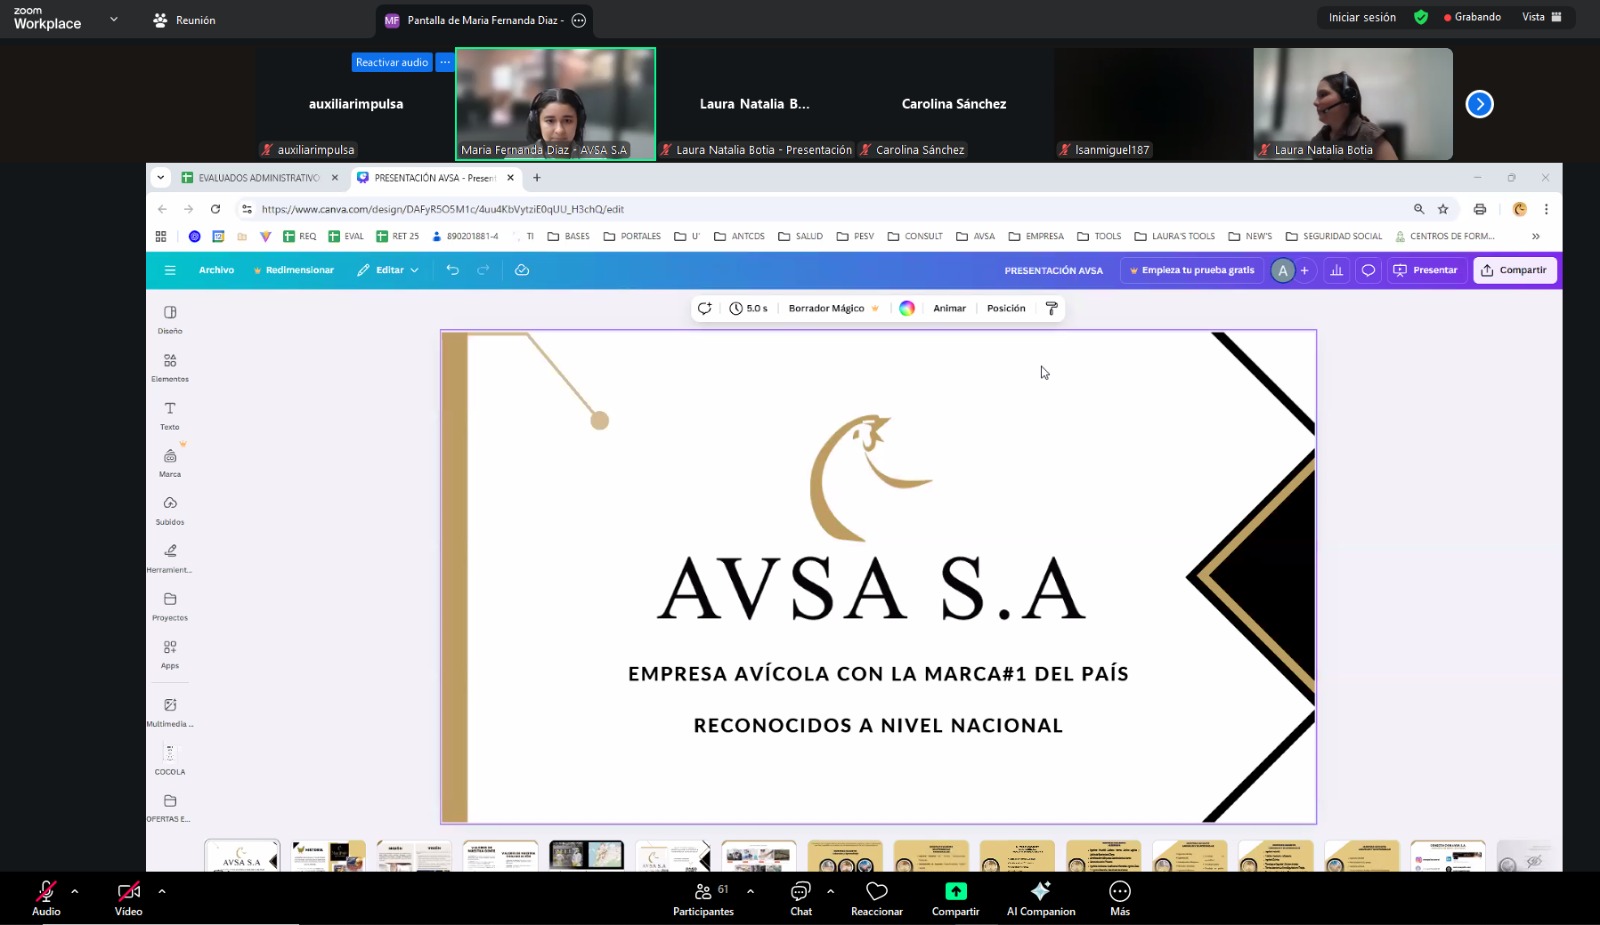
Task: Open the Canva comments bubble icon
Action: (1368, 270)
